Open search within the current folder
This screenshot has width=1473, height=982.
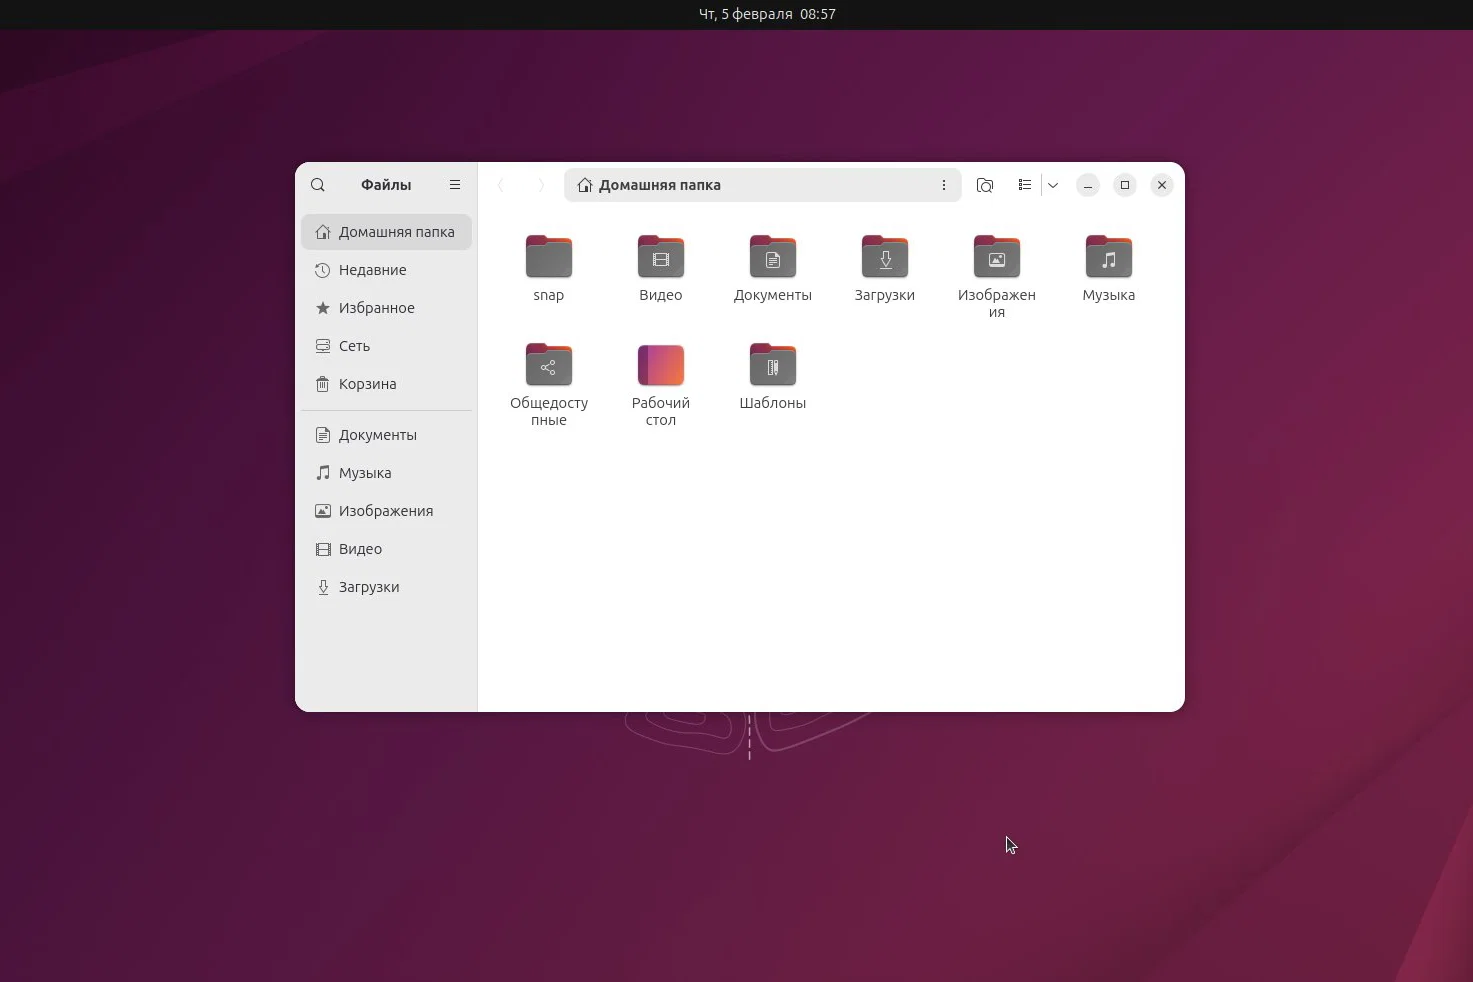point(985,185)
